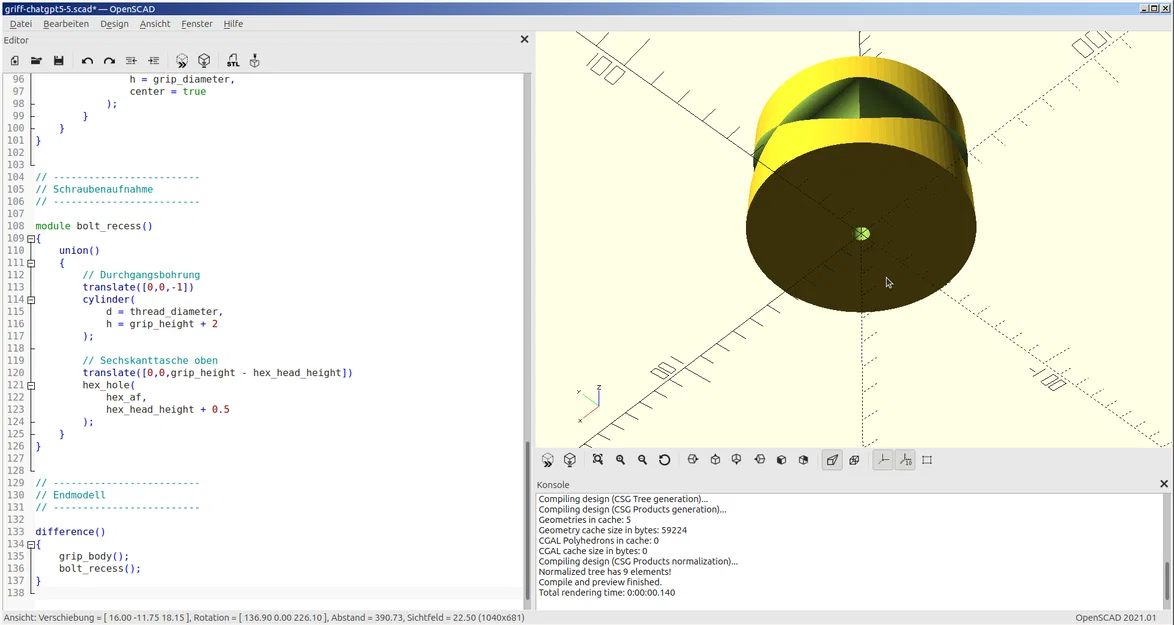
Task: Click the editor's vertical scrollbar
Action: [x=526, y=518]
